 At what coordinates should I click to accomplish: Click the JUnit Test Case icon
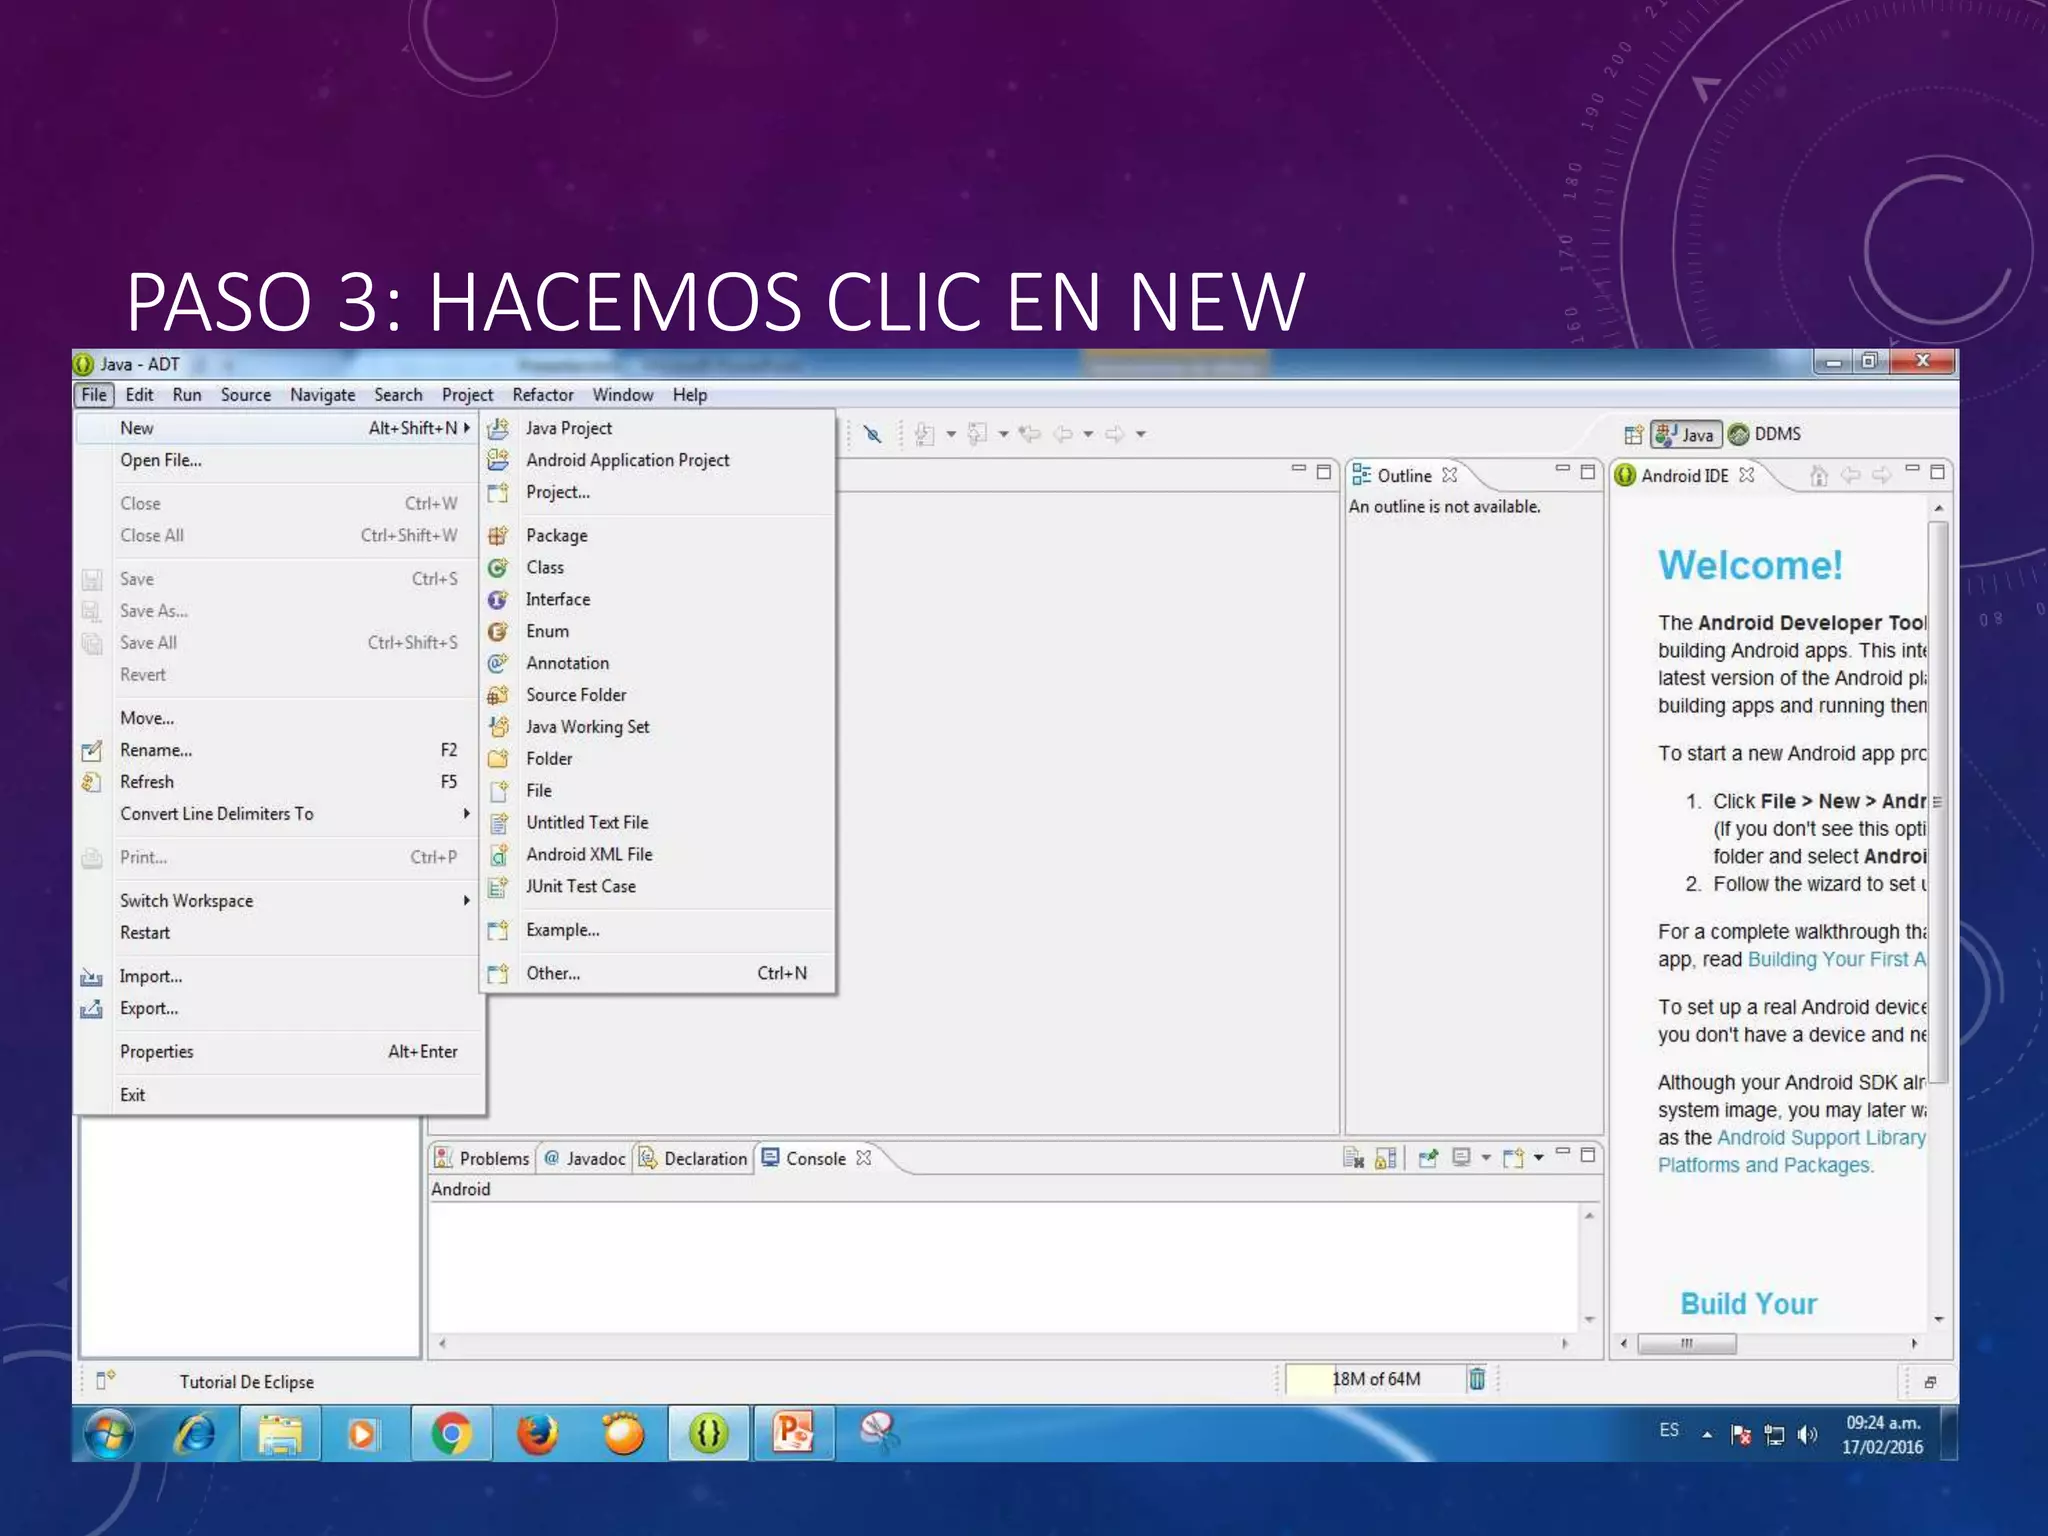click(x=497, y=887)
